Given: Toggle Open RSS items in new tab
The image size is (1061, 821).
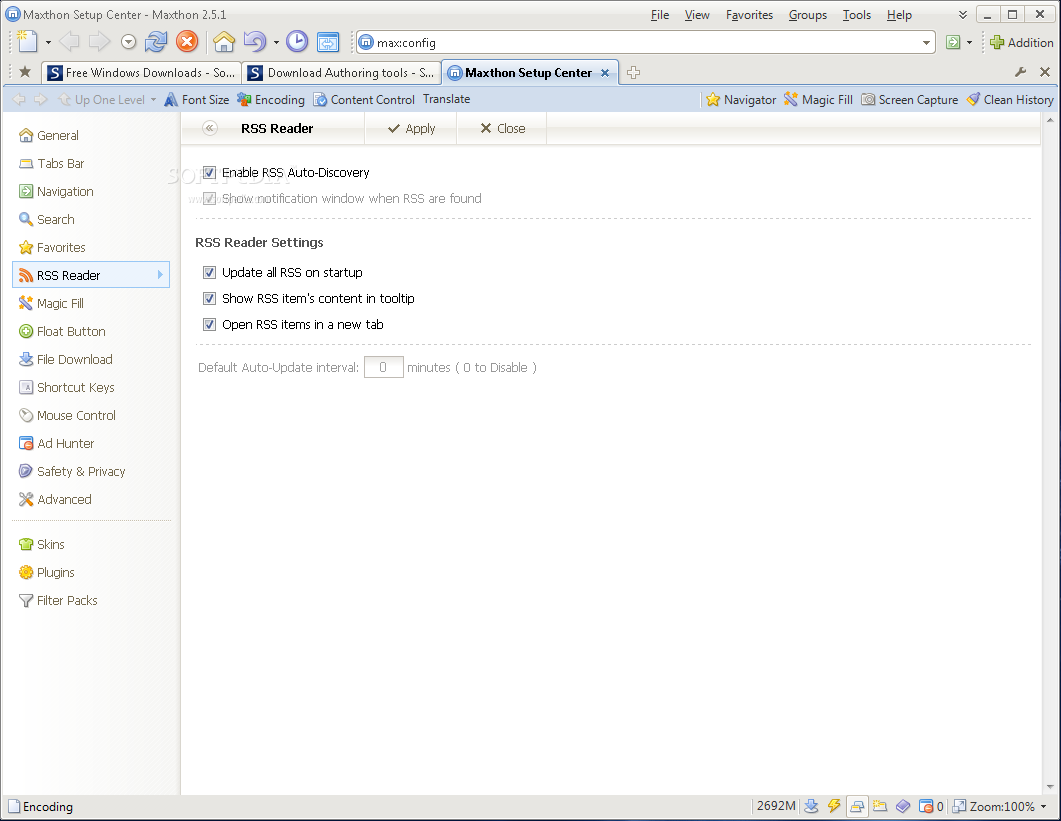Looking at the screenshot, I should coord(209,324).
